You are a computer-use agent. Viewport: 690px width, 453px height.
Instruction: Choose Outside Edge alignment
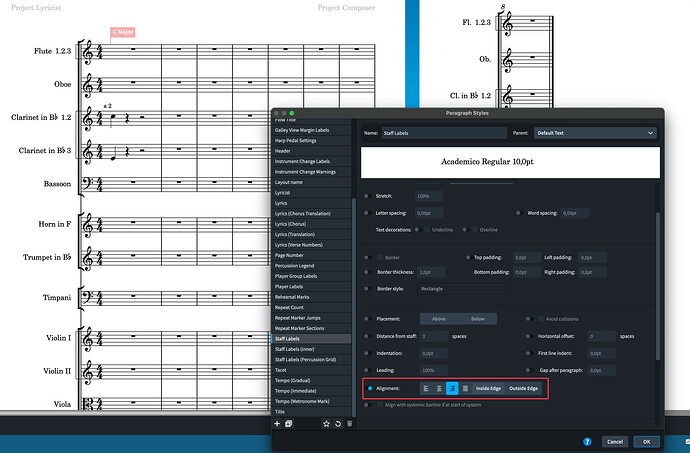click(x=523, y=388)
